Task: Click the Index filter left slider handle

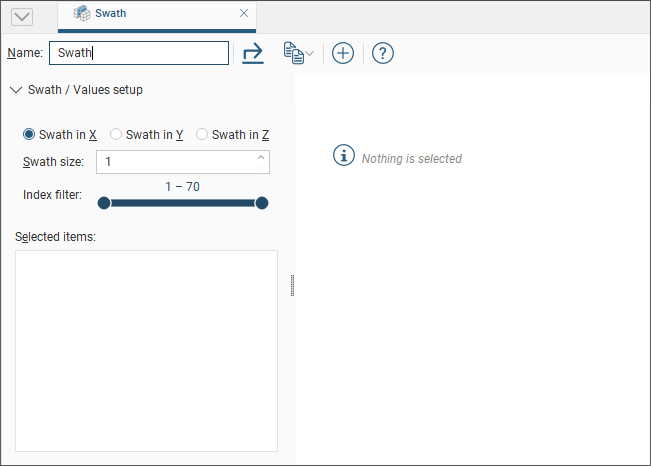Action: point(104,203)
